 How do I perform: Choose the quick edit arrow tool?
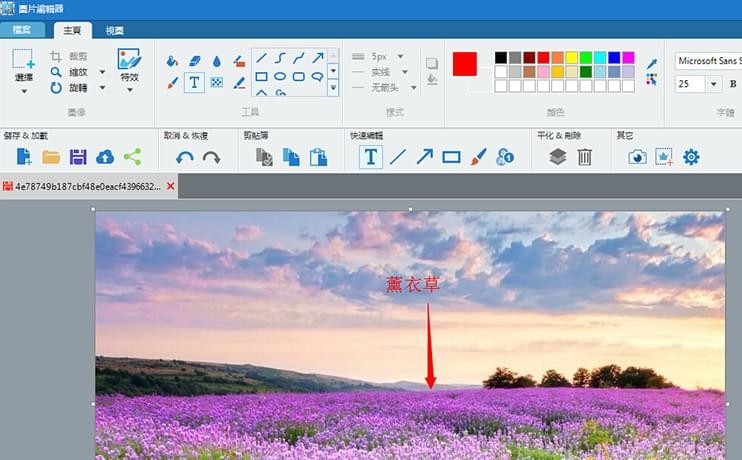pos(424,157)
